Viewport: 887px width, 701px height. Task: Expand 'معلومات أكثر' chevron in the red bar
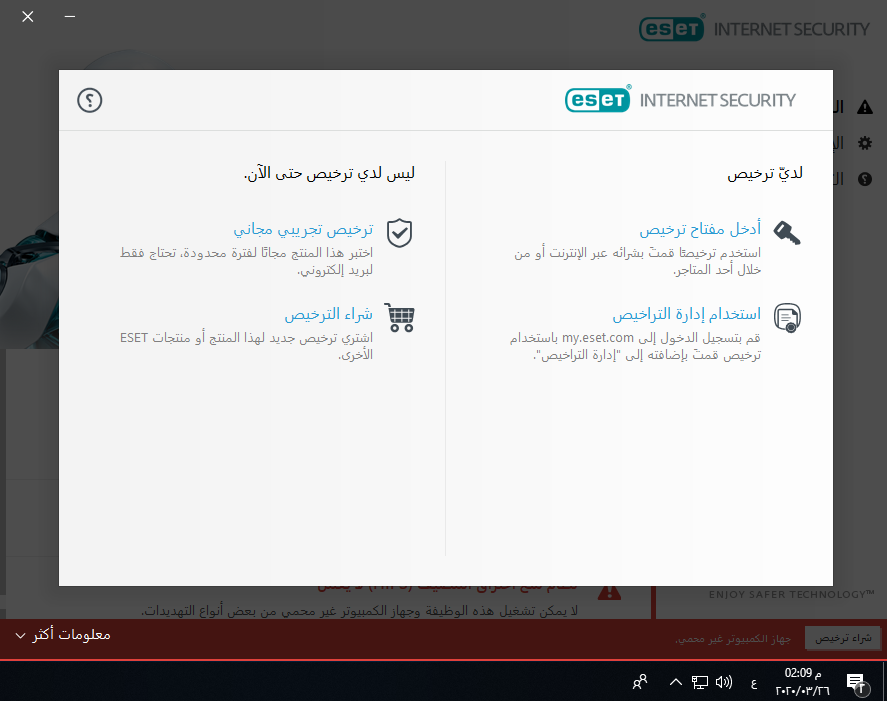click(20, 635)
